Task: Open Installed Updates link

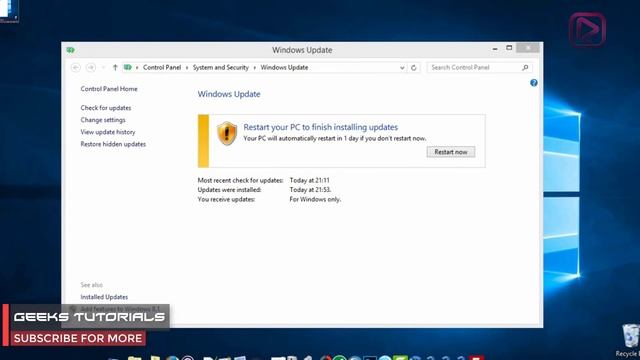Action: coord(104,297)
